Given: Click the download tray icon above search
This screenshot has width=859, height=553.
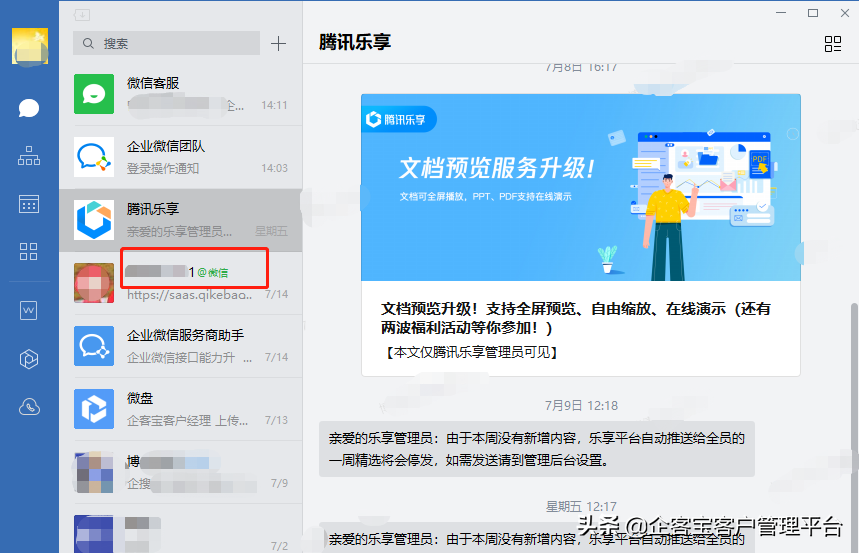Looking at the screenshot, I should 82,14.
